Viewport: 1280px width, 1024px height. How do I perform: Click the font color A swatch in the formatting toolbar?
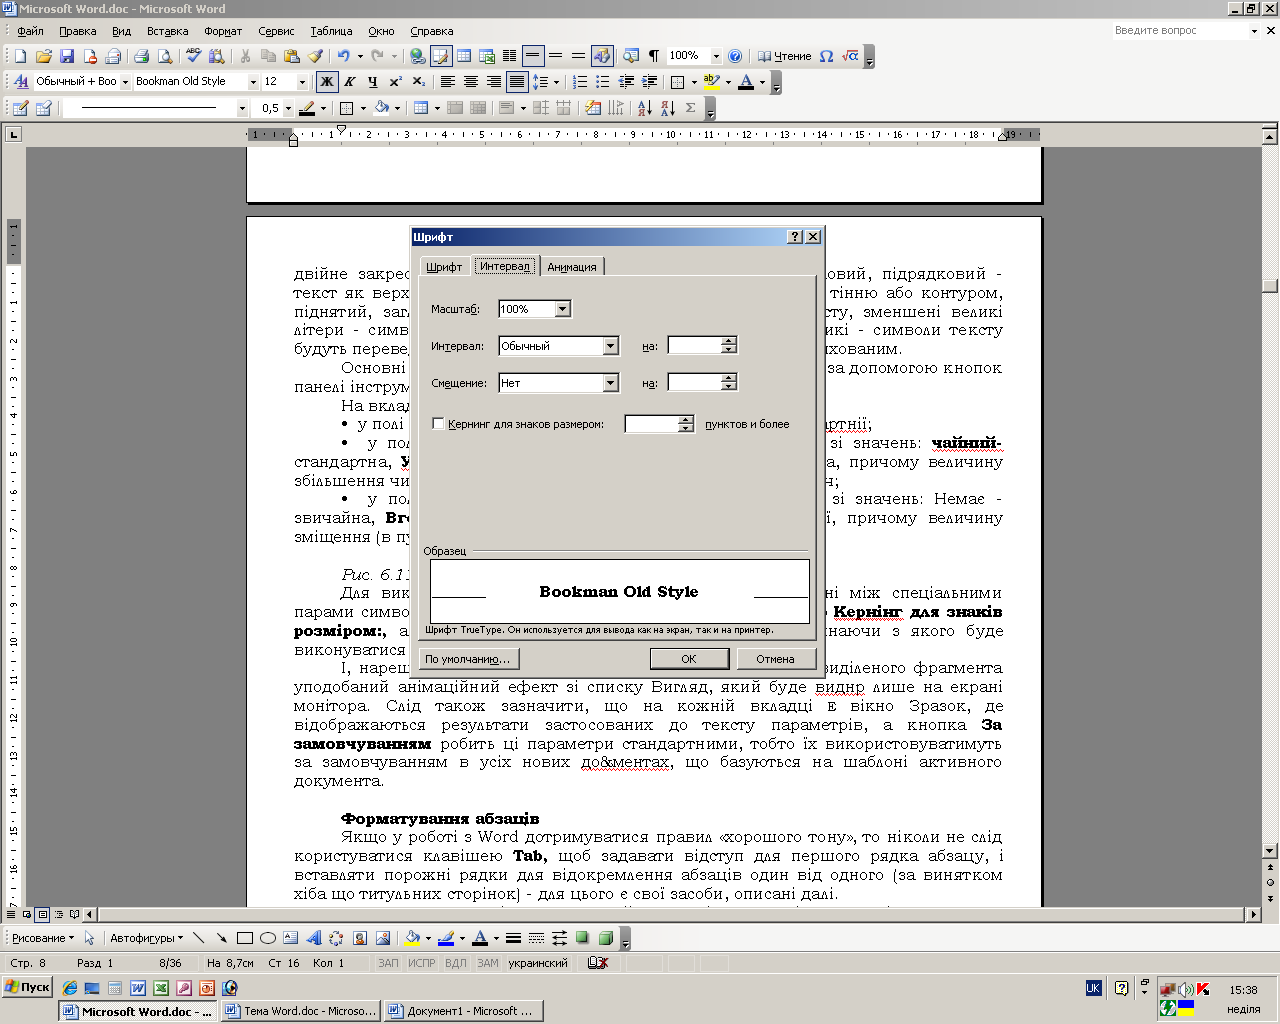[x=745, y=82]
